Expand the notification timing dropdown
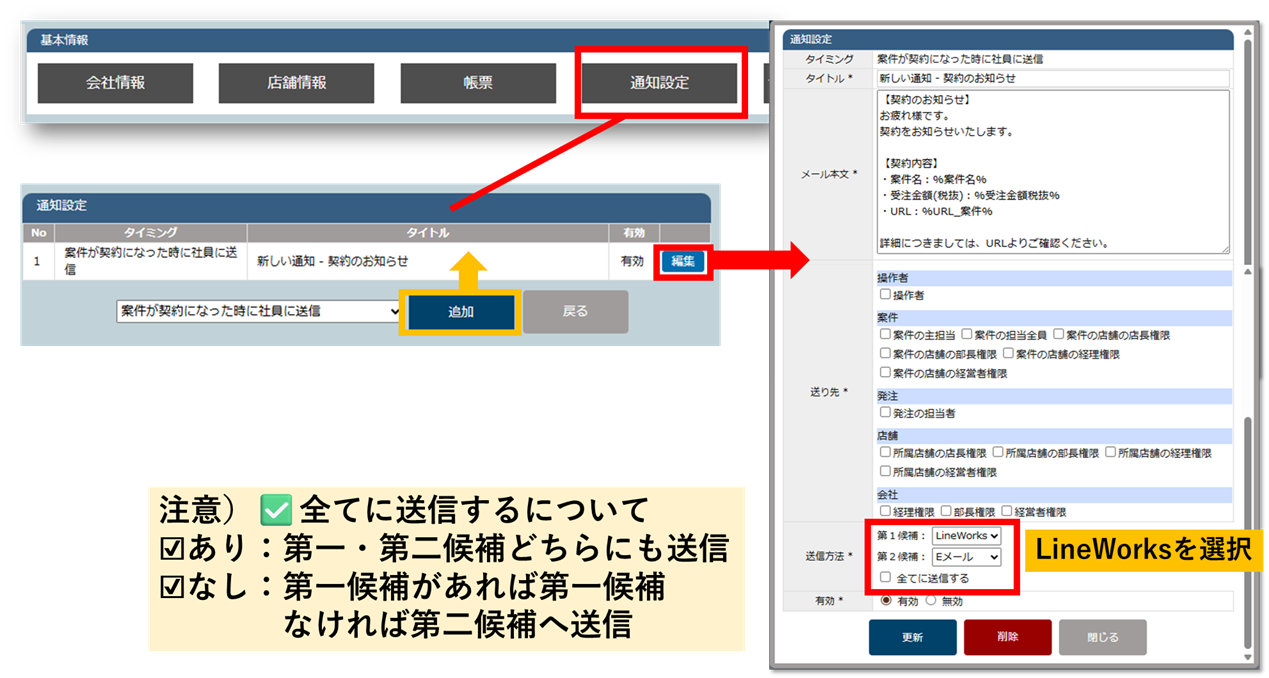This screenshot has width=1269, height=678. pyautogui.click(x=258, y=311)
